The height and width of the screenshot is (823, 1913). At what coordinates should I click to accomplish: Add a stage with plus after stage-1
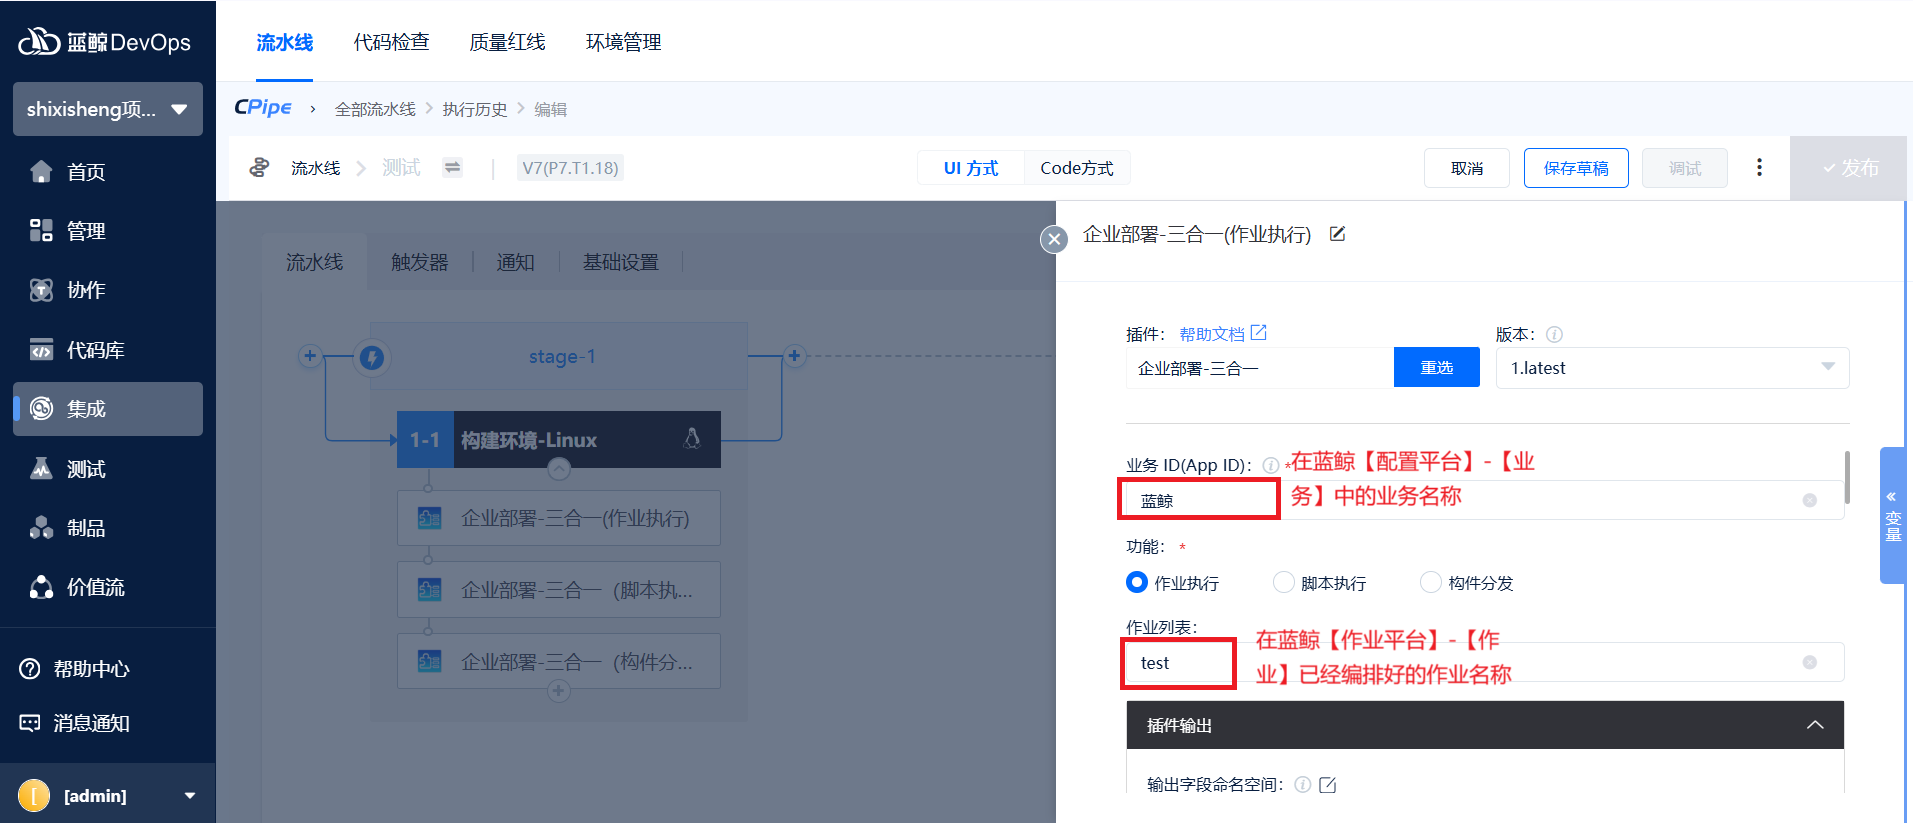point(794,356)
